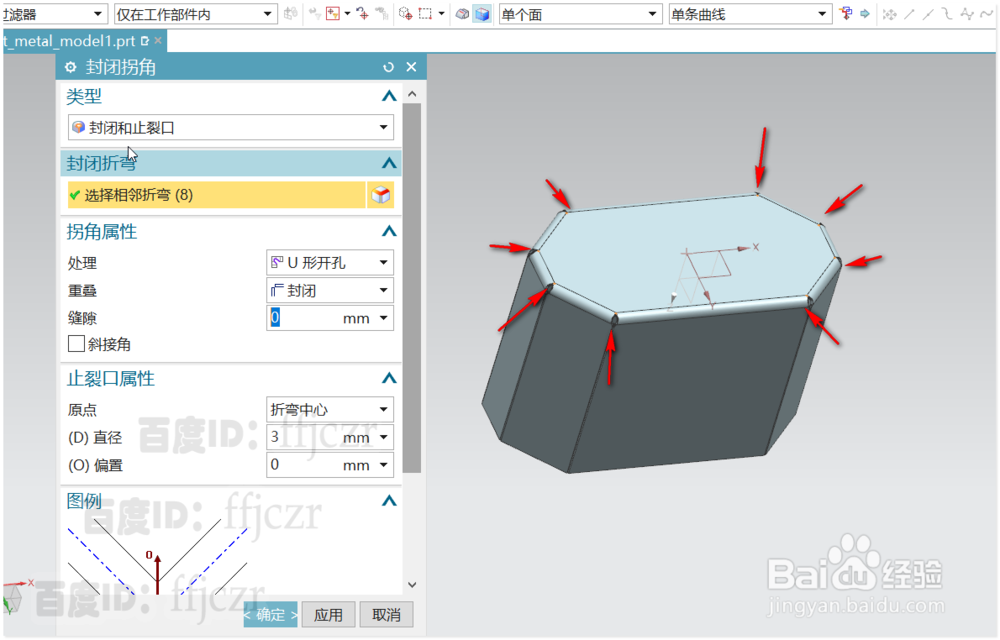The image size is (1000, 640).
Task: Collapse the 图例 section
Action: tap(389, 500)
